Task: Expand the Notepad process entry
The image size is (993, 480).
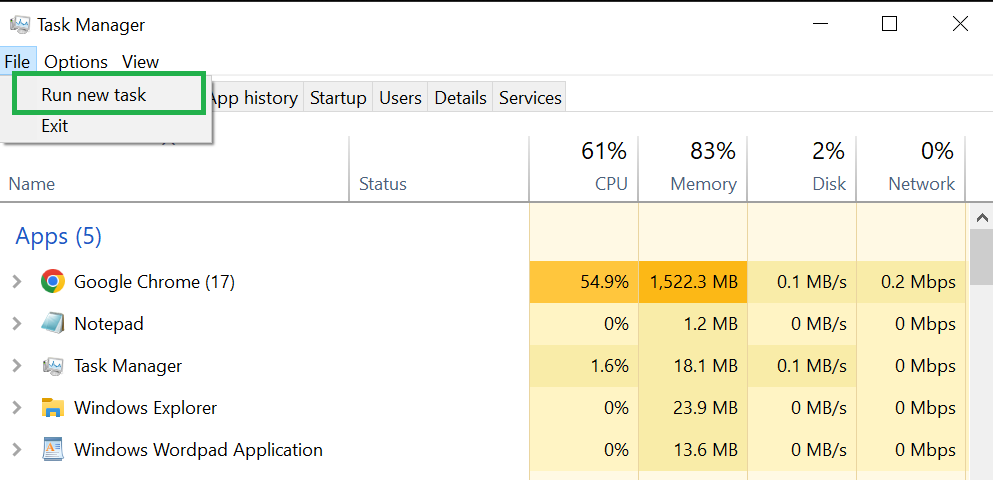Action: [17, 324]
